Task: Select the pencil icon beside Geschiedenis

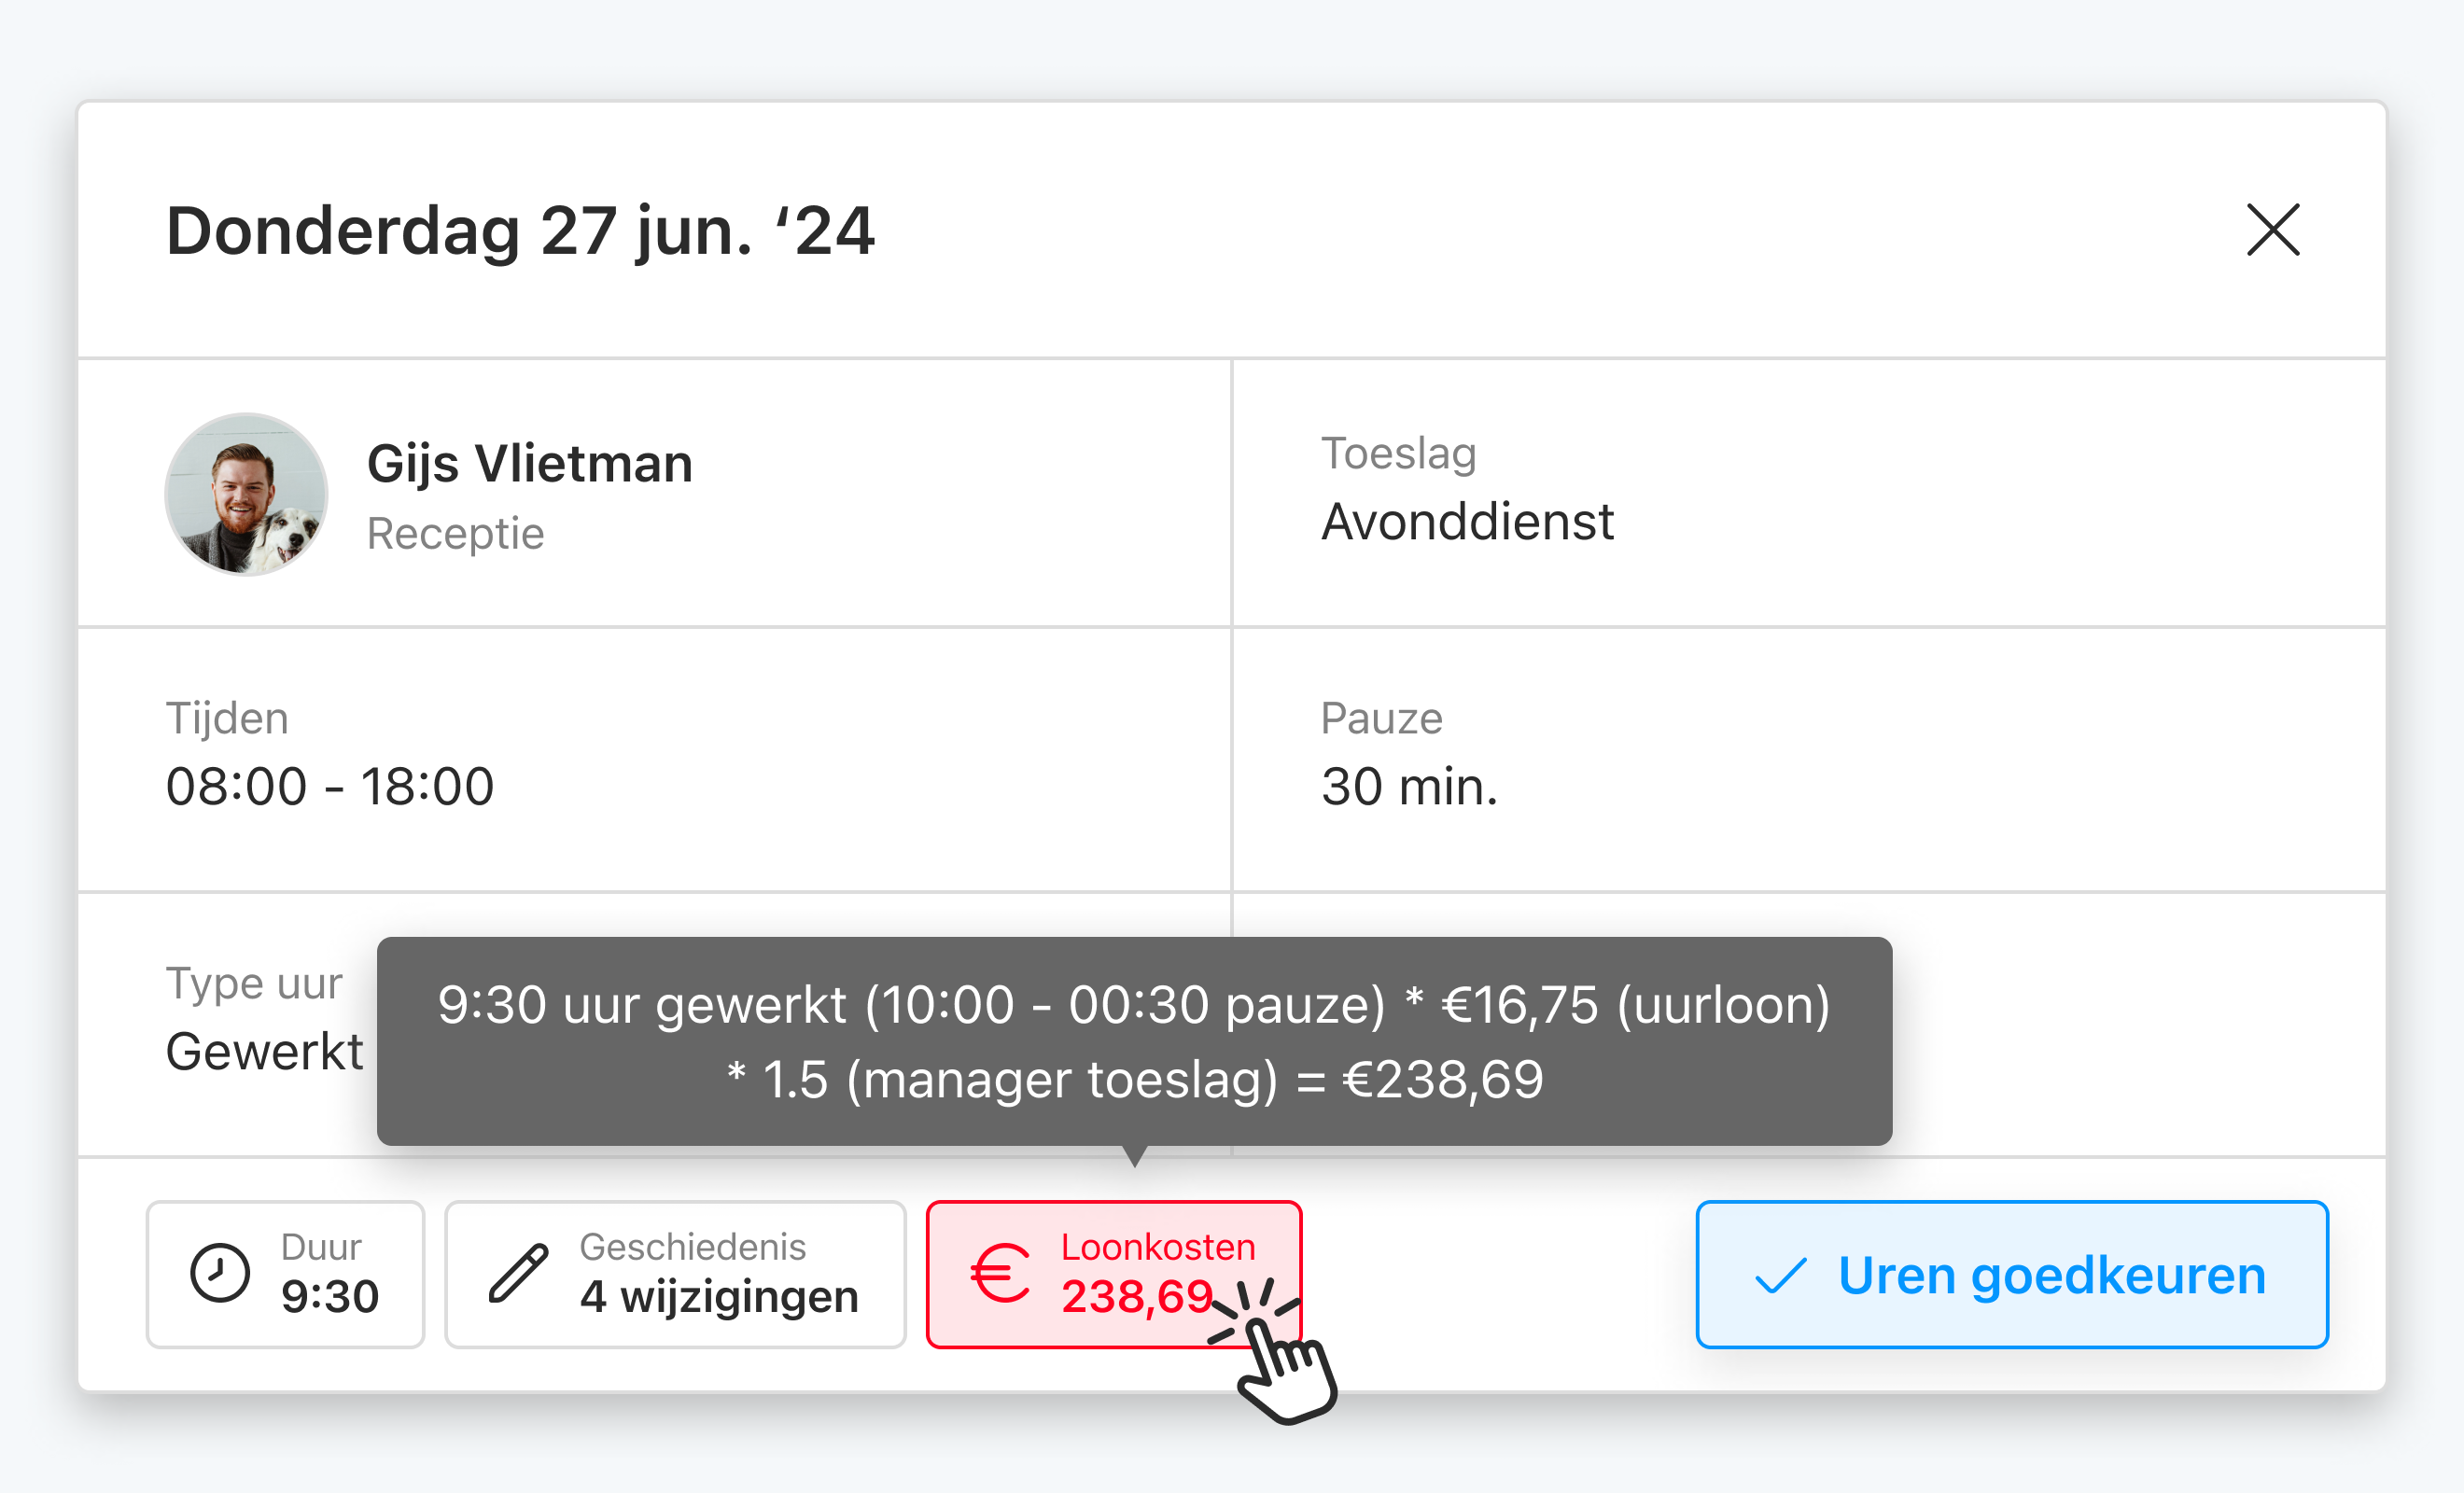Action: [516, 1273]
